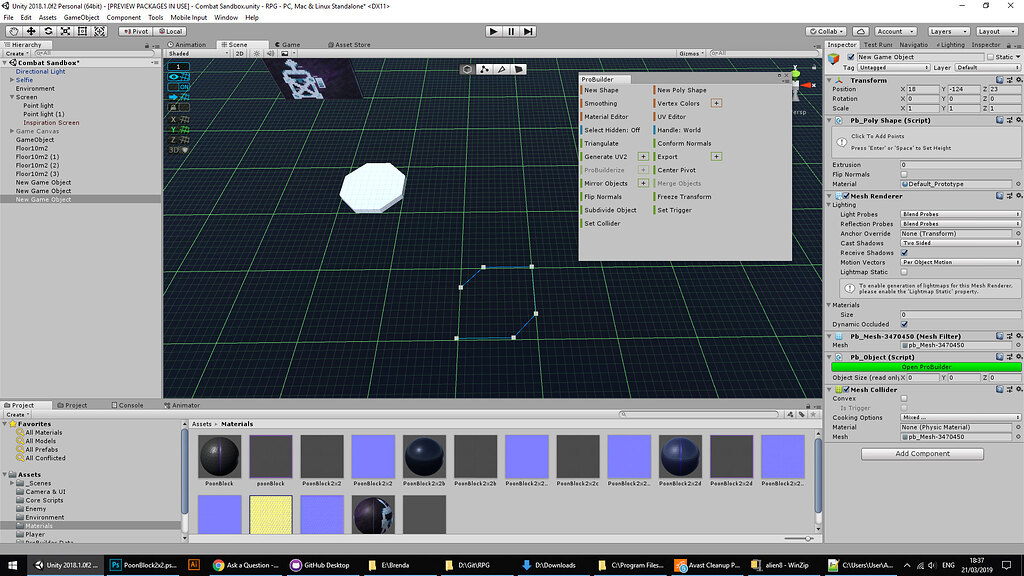Select the Rotate tool
The width and height of the screenshot is (1024, 576).
[48, 31]
